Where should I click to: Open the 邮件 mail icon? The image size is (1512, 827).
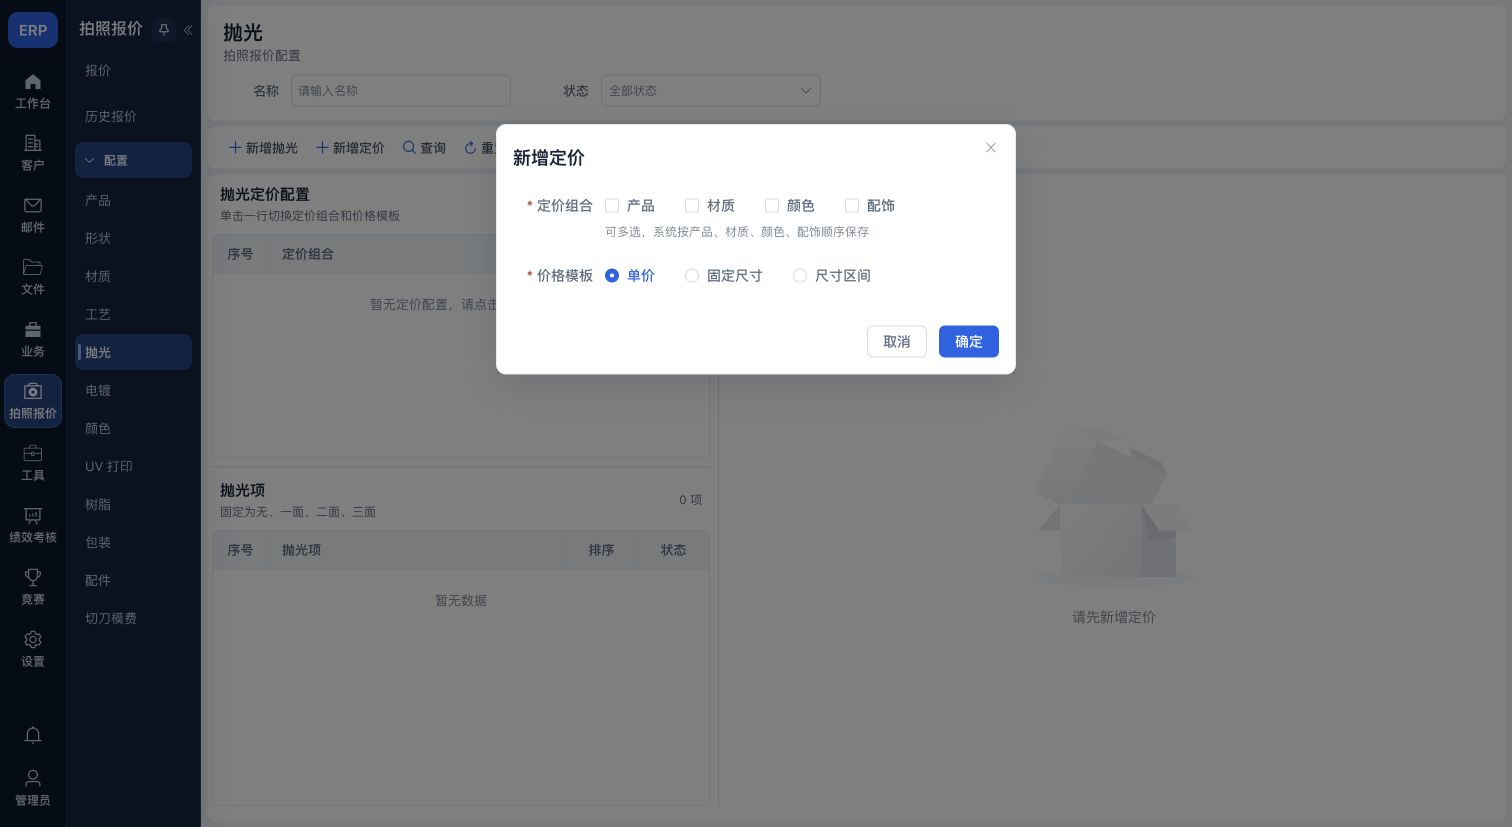point(33,205)
